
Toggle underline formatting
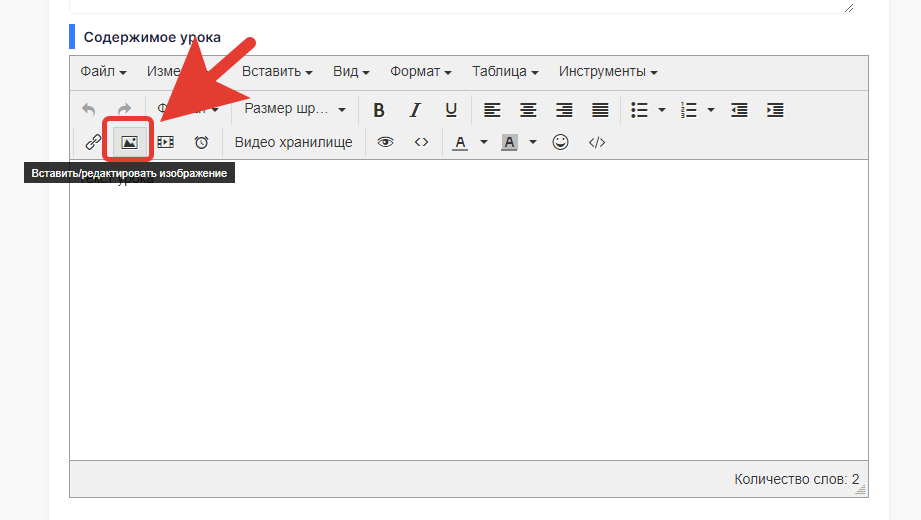coord(451,110)
